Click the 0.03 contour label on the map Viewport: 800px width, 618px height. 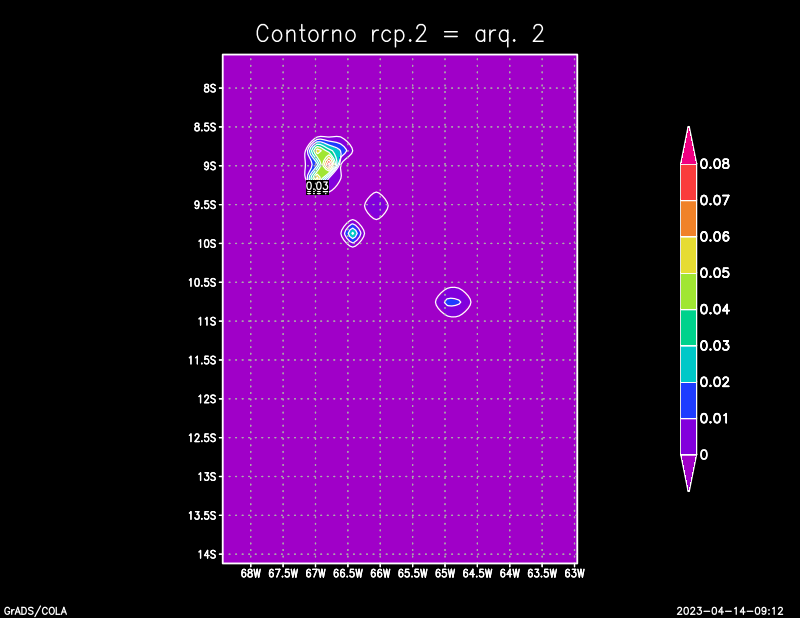[x=317, y=186]
